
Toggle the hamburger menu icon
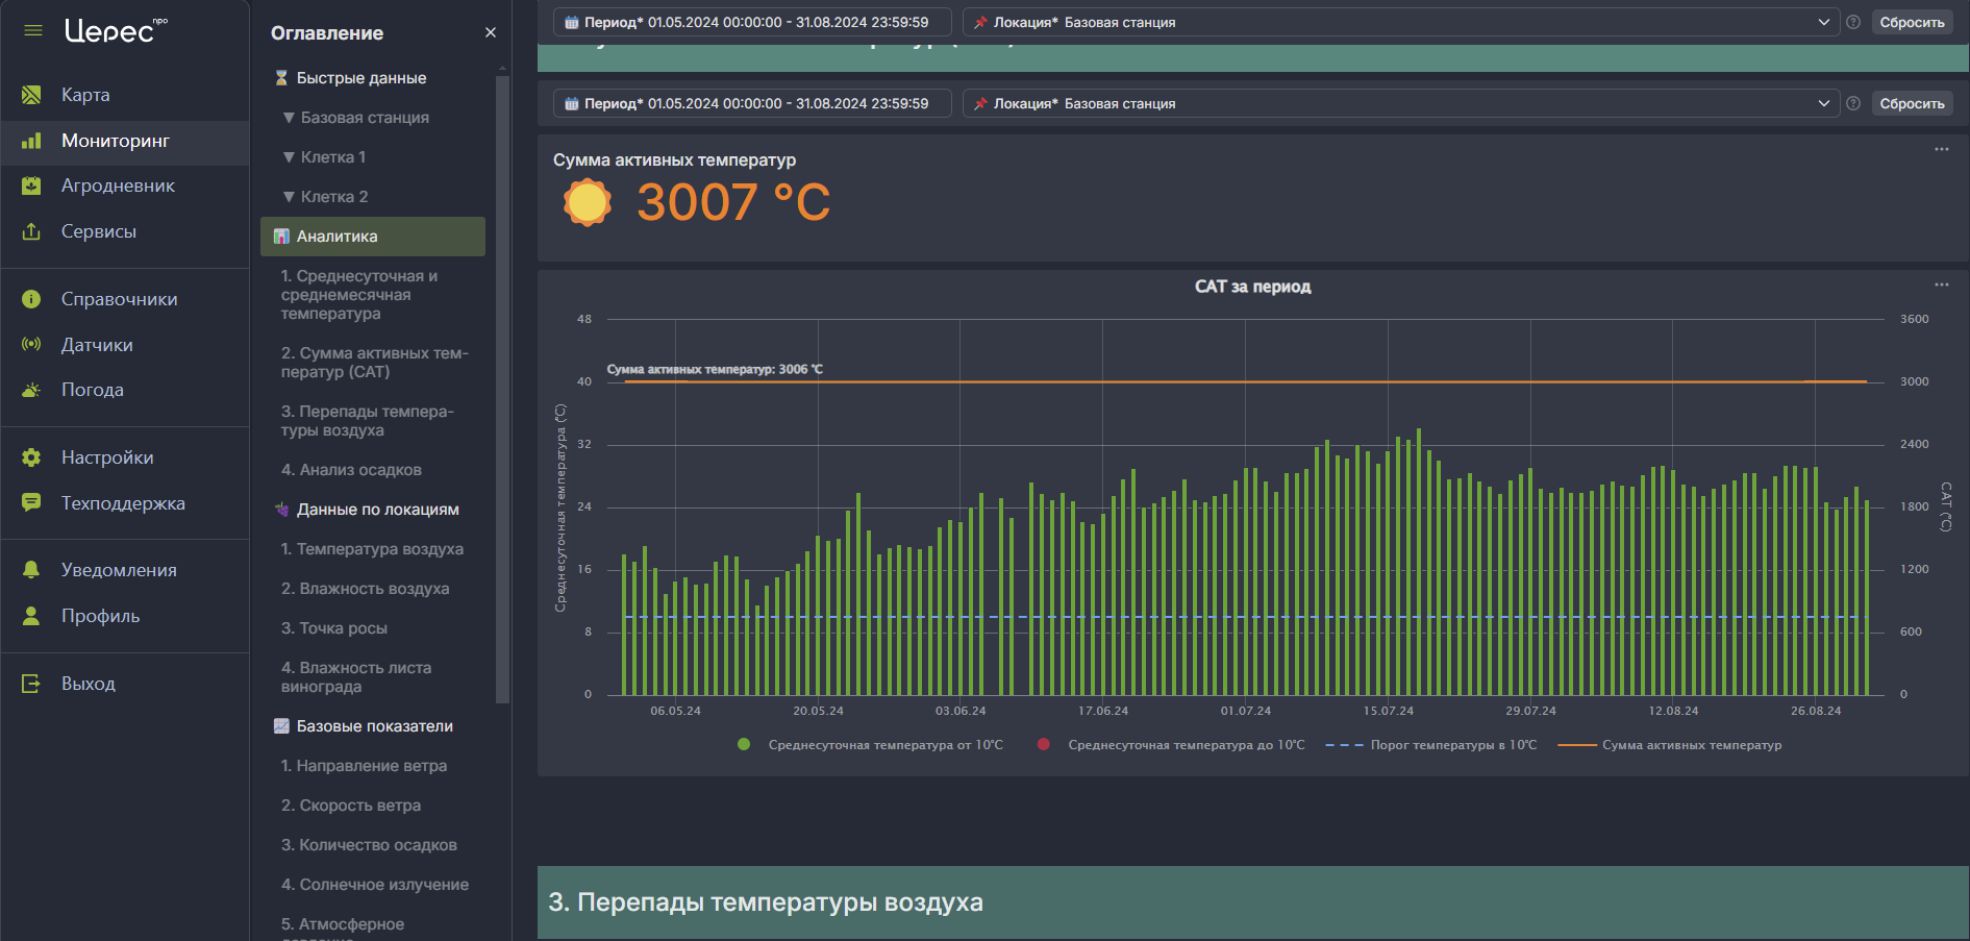[x=33, y=31]
